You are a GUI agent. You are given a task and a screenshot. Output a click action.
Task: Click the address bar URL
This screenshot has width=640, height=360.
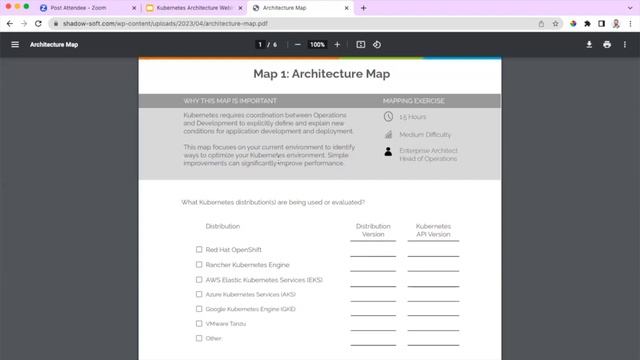(165, 24)
